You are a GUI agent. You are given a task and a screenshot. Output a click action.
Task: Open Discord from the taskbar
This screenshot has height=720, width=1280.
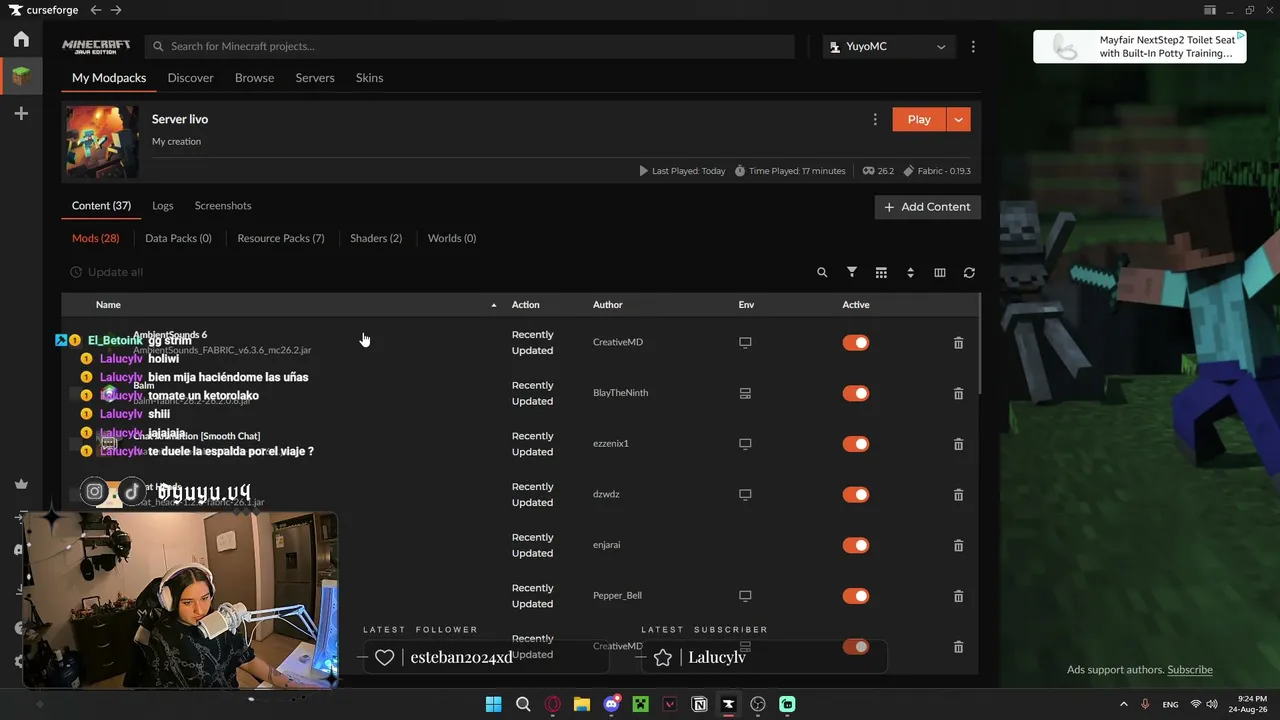coord(611,704)
